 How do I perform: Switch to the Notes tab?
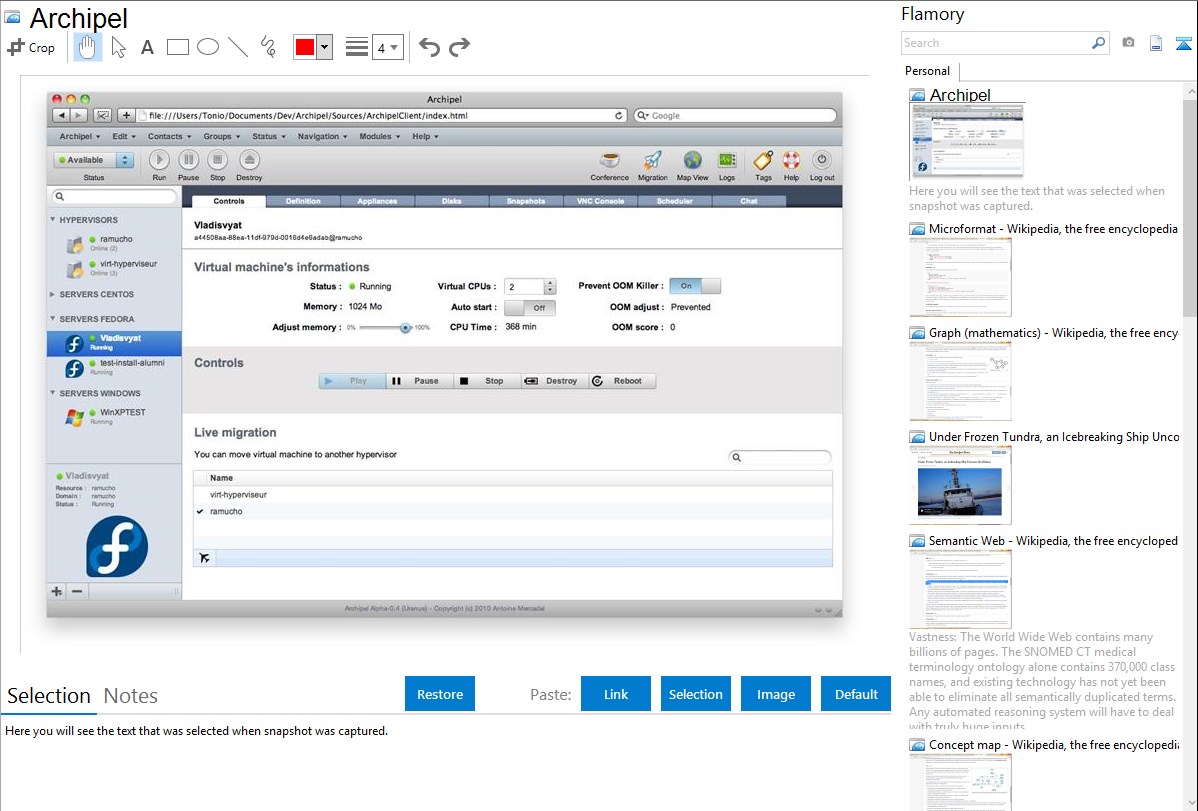(130, 696)
